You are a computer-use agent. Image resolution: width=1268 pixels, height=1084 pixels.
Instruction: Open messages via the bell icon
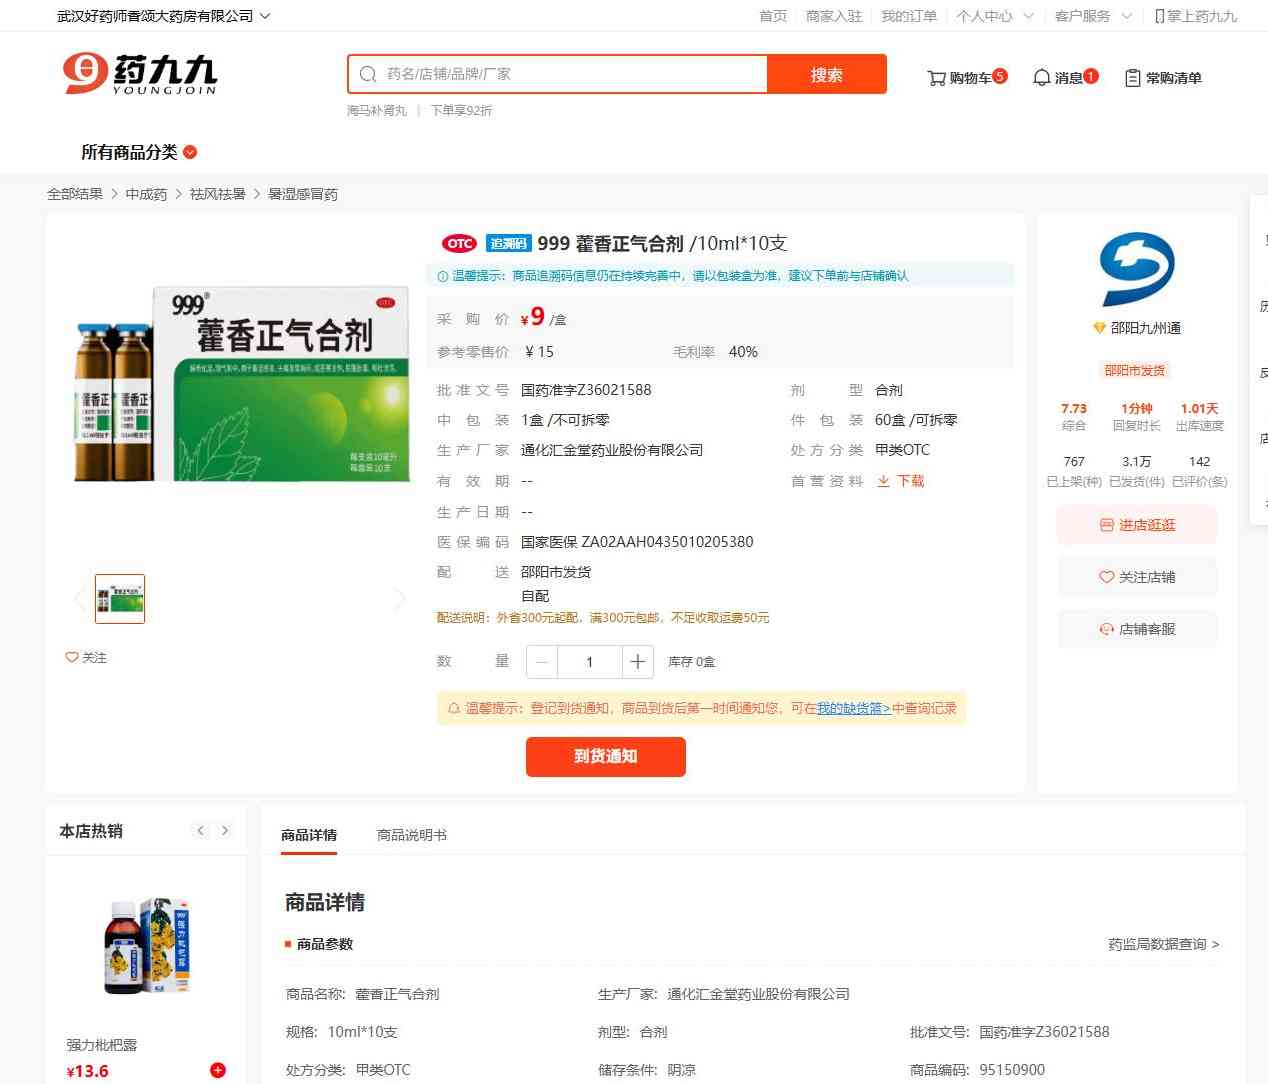1041,78
